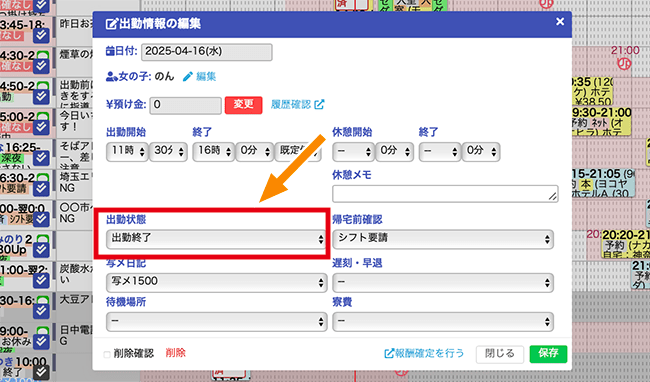Click the 報酬確定を行う link
650x382 pixels.
pyautogui.click(x=424, y=353)
